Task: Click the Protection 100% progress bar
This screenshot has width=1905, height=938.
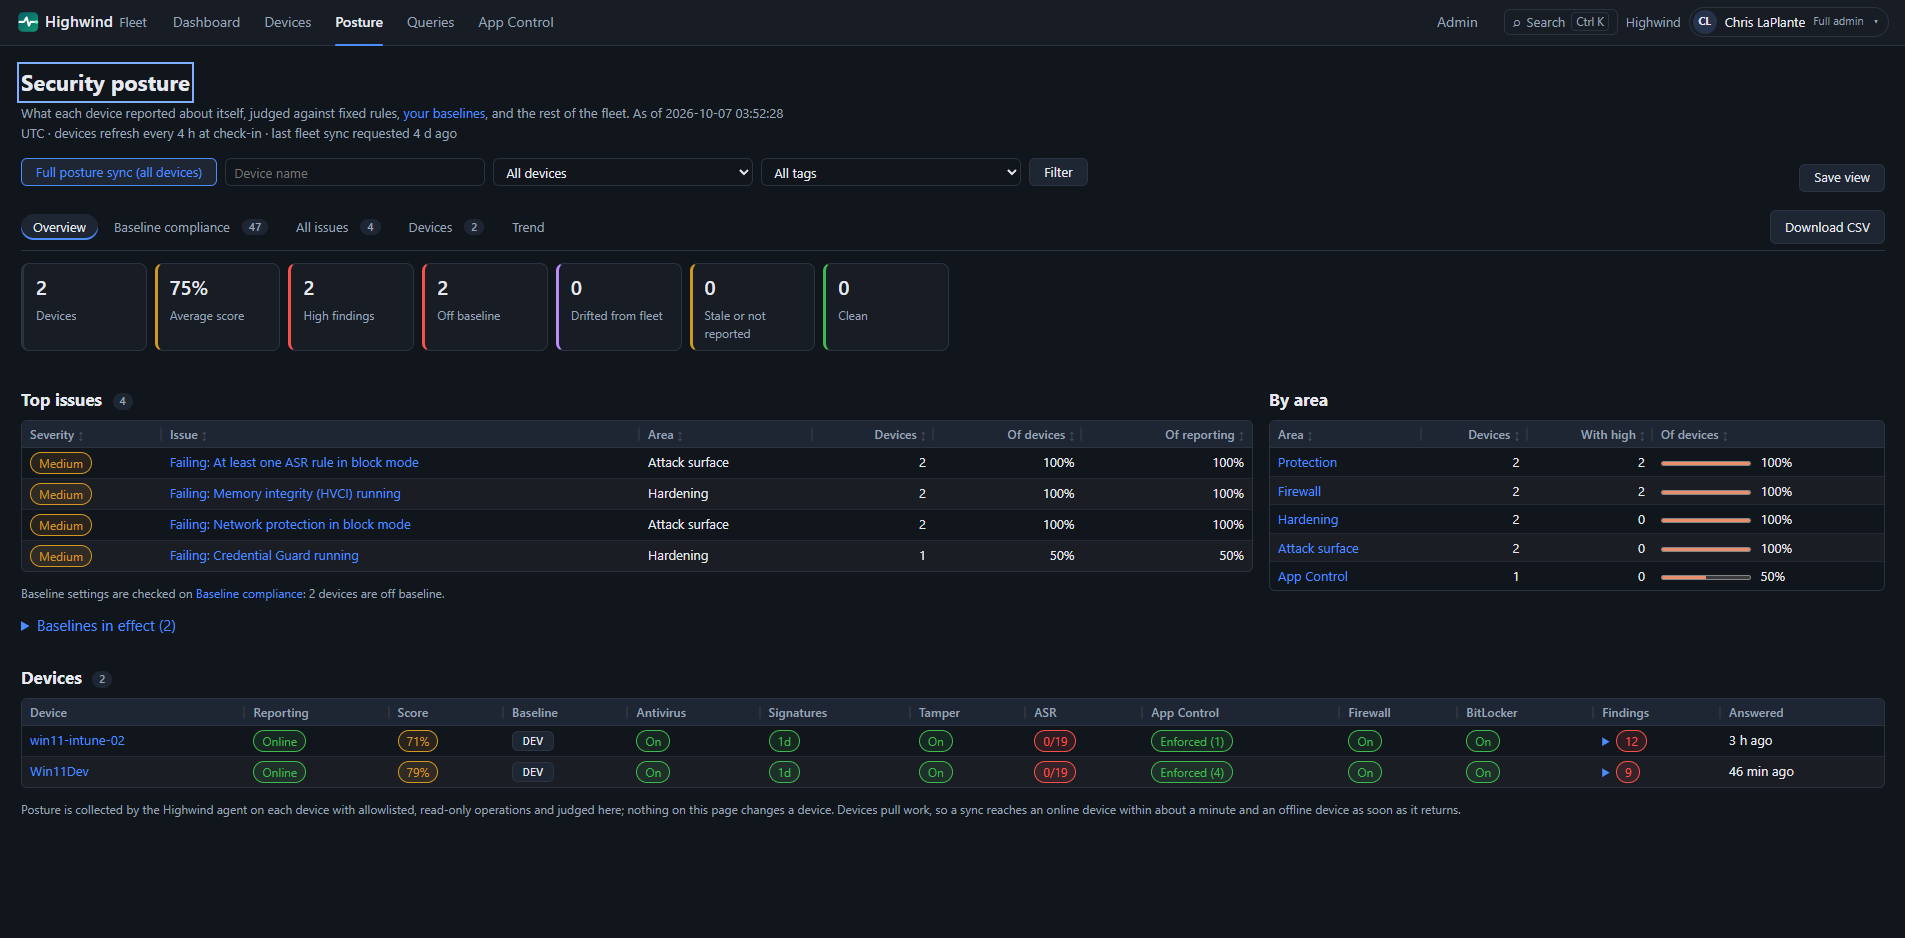Action: coord(1706,463)
